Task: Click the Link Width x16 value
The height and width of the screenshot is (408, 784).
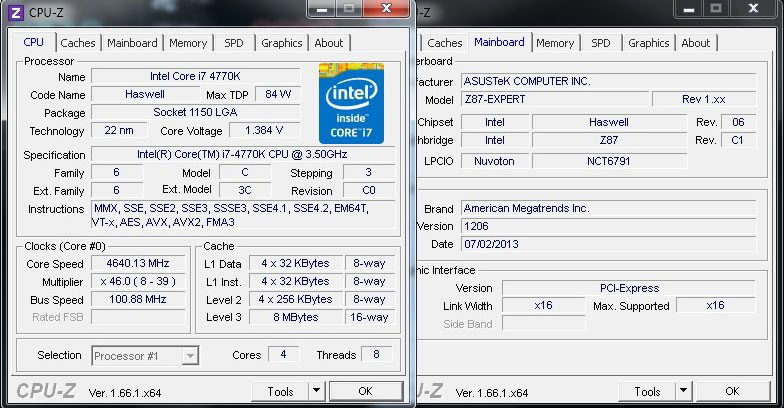Action: click(x=544, y=305)
